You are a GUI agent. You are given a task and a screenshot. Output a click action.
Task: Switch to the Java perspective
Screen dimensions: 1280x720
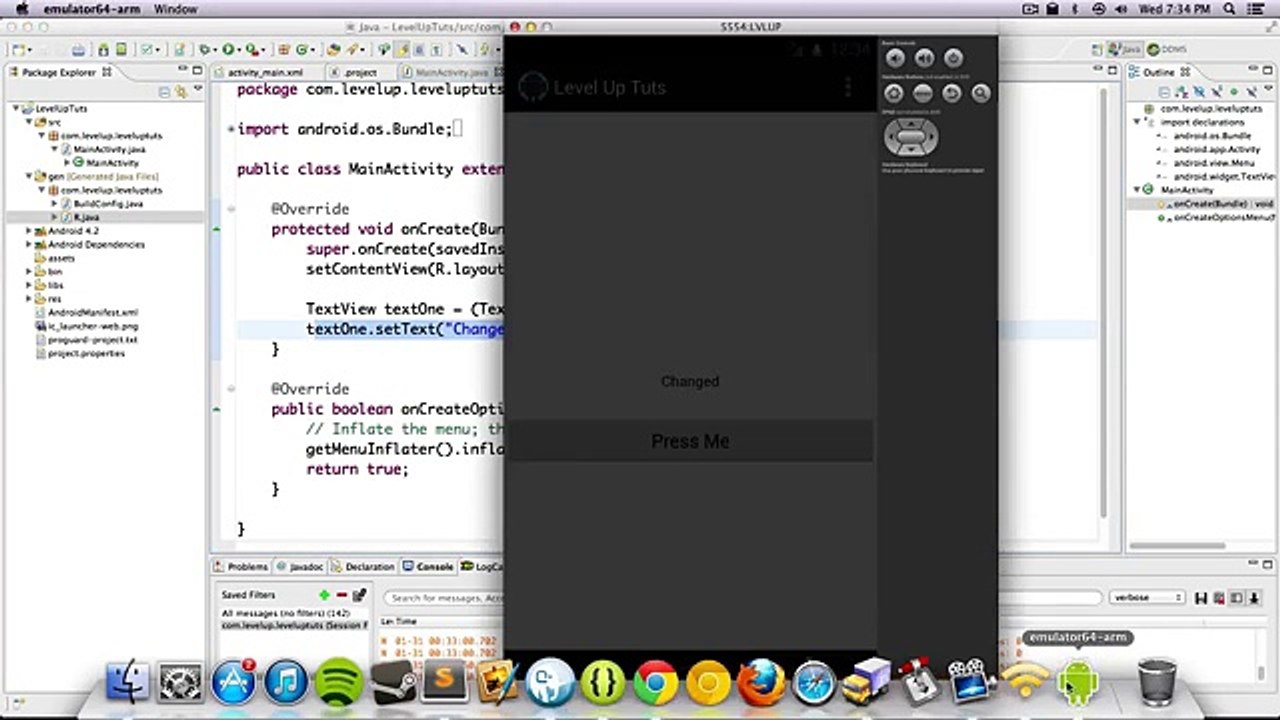[x=1126, y=49]
